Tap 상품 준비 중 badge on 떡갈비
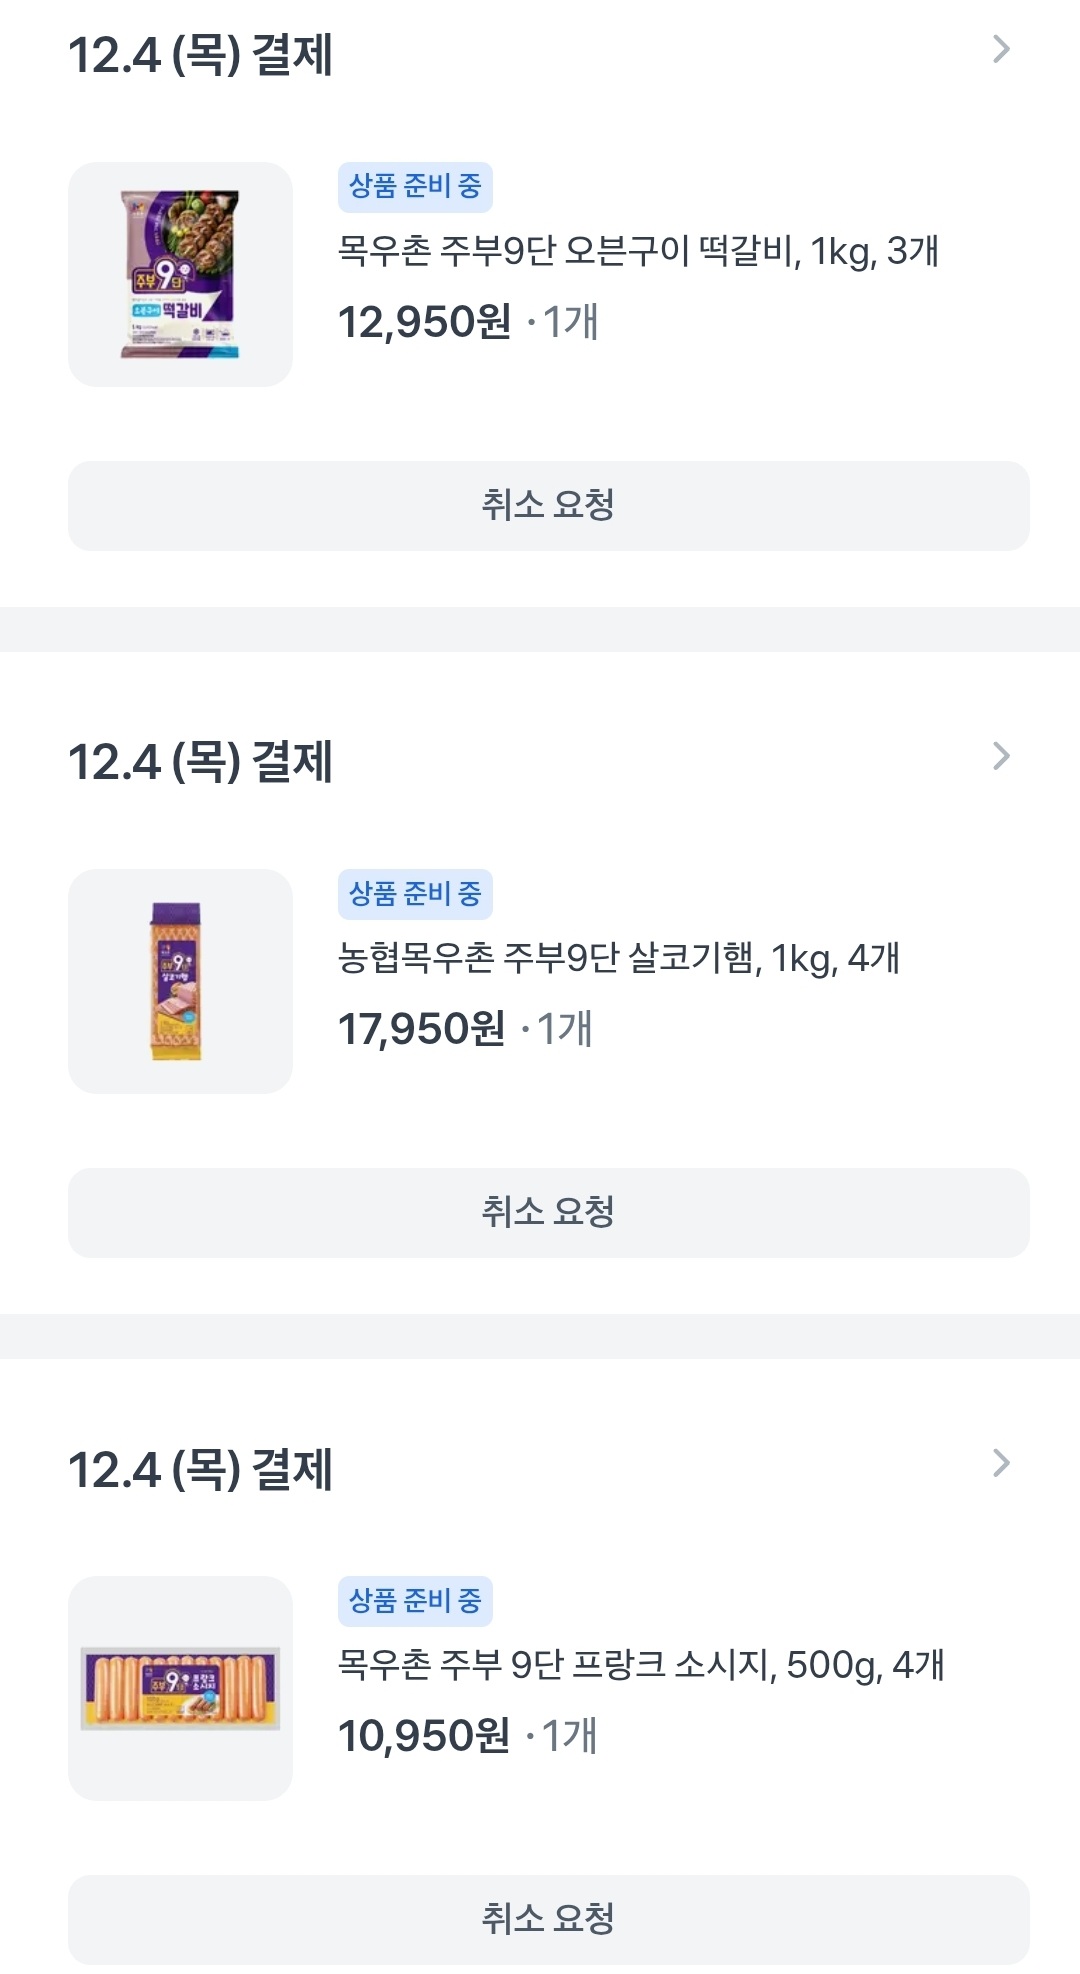Viewport: 1080px width, 1974px height. pos(415,187)
